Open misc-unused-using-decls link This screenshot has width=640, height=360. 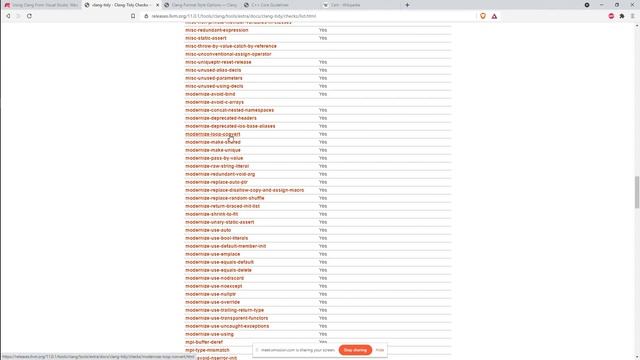click(214, 86)
